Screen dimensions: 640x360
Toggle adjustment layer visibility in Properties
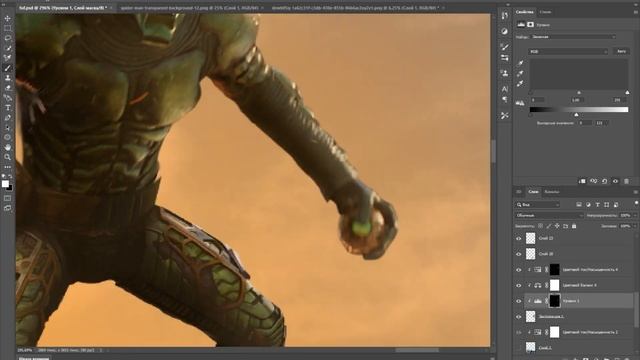coord(616,181)
